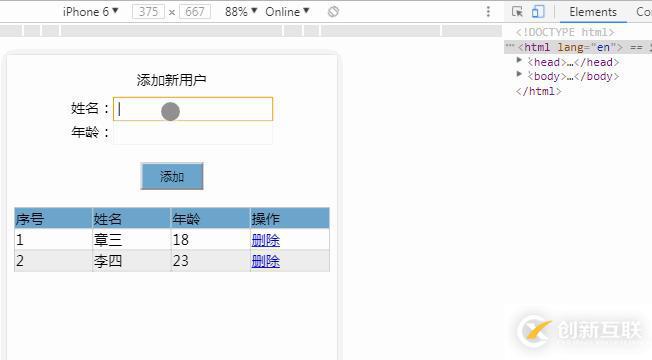
Task: Focus the 姓名 input field
Action: click(x=193, y=109)
